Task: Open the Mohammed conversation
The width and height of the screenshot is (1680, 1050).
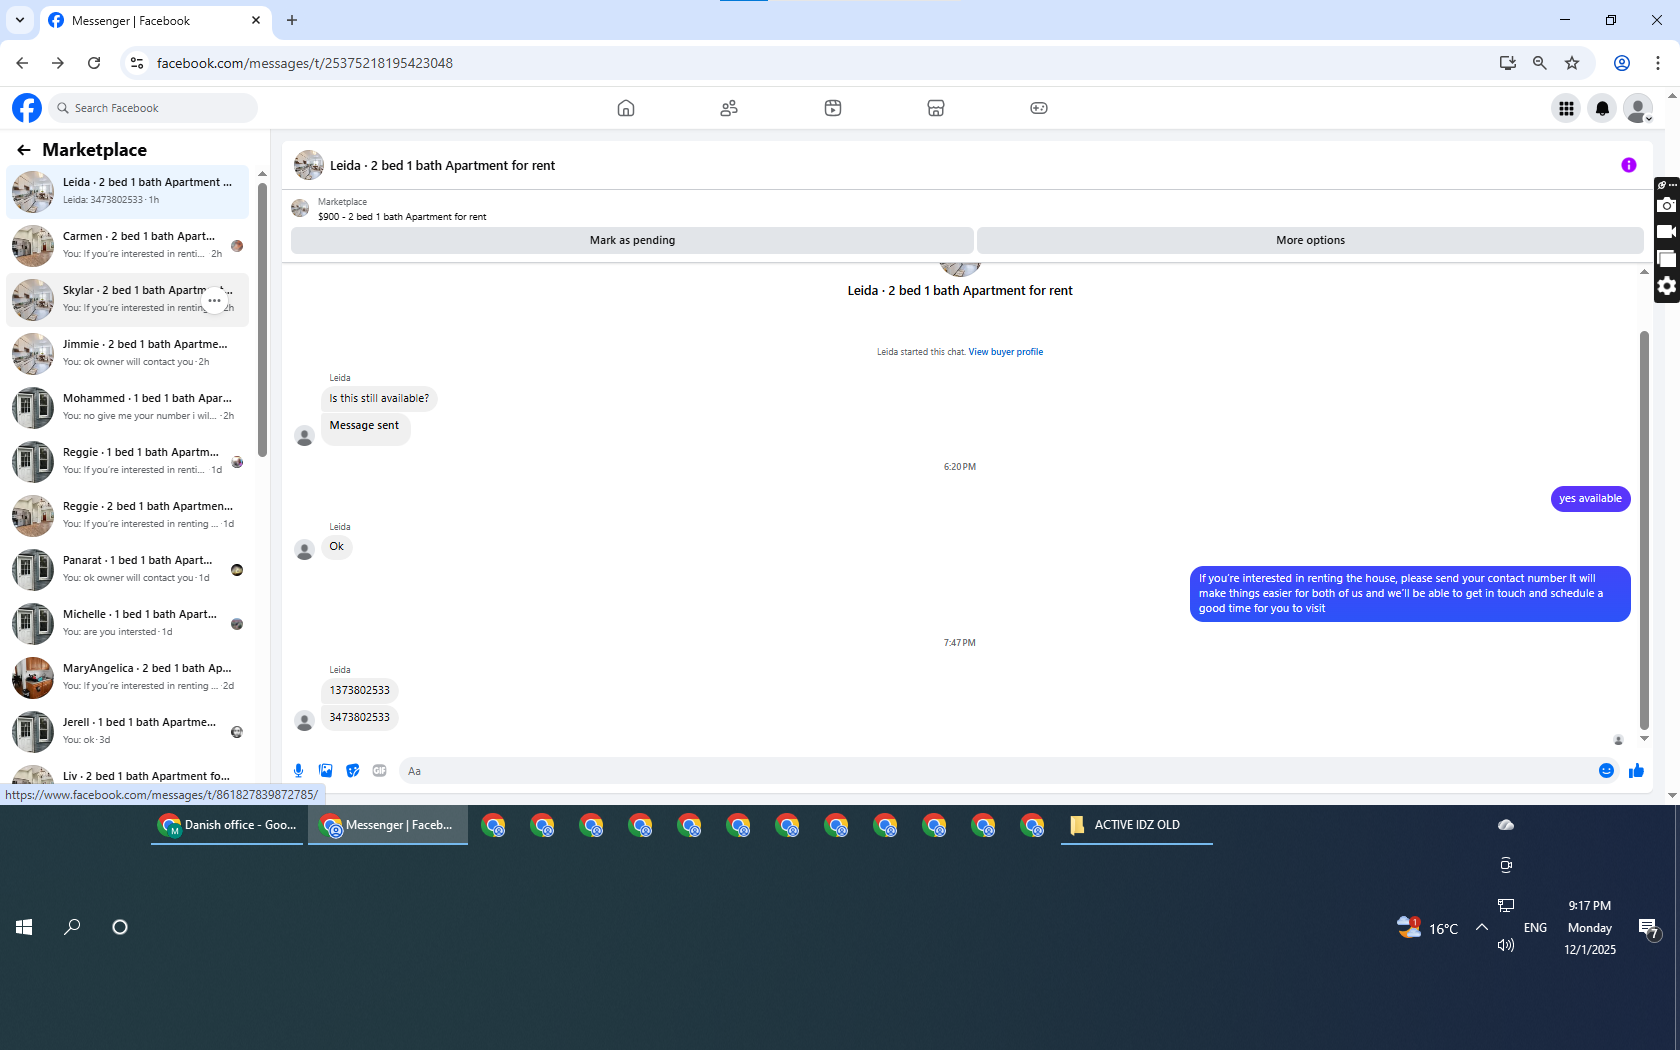Action: pos(128,407)
